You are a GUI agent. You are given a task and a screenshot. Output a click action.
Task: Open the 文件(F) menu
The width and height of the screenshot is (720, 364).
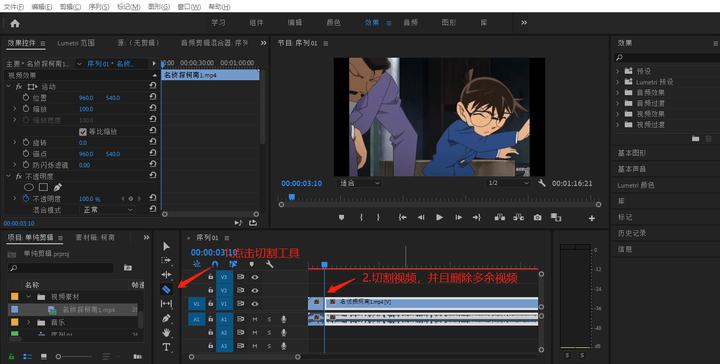[13, 7]
